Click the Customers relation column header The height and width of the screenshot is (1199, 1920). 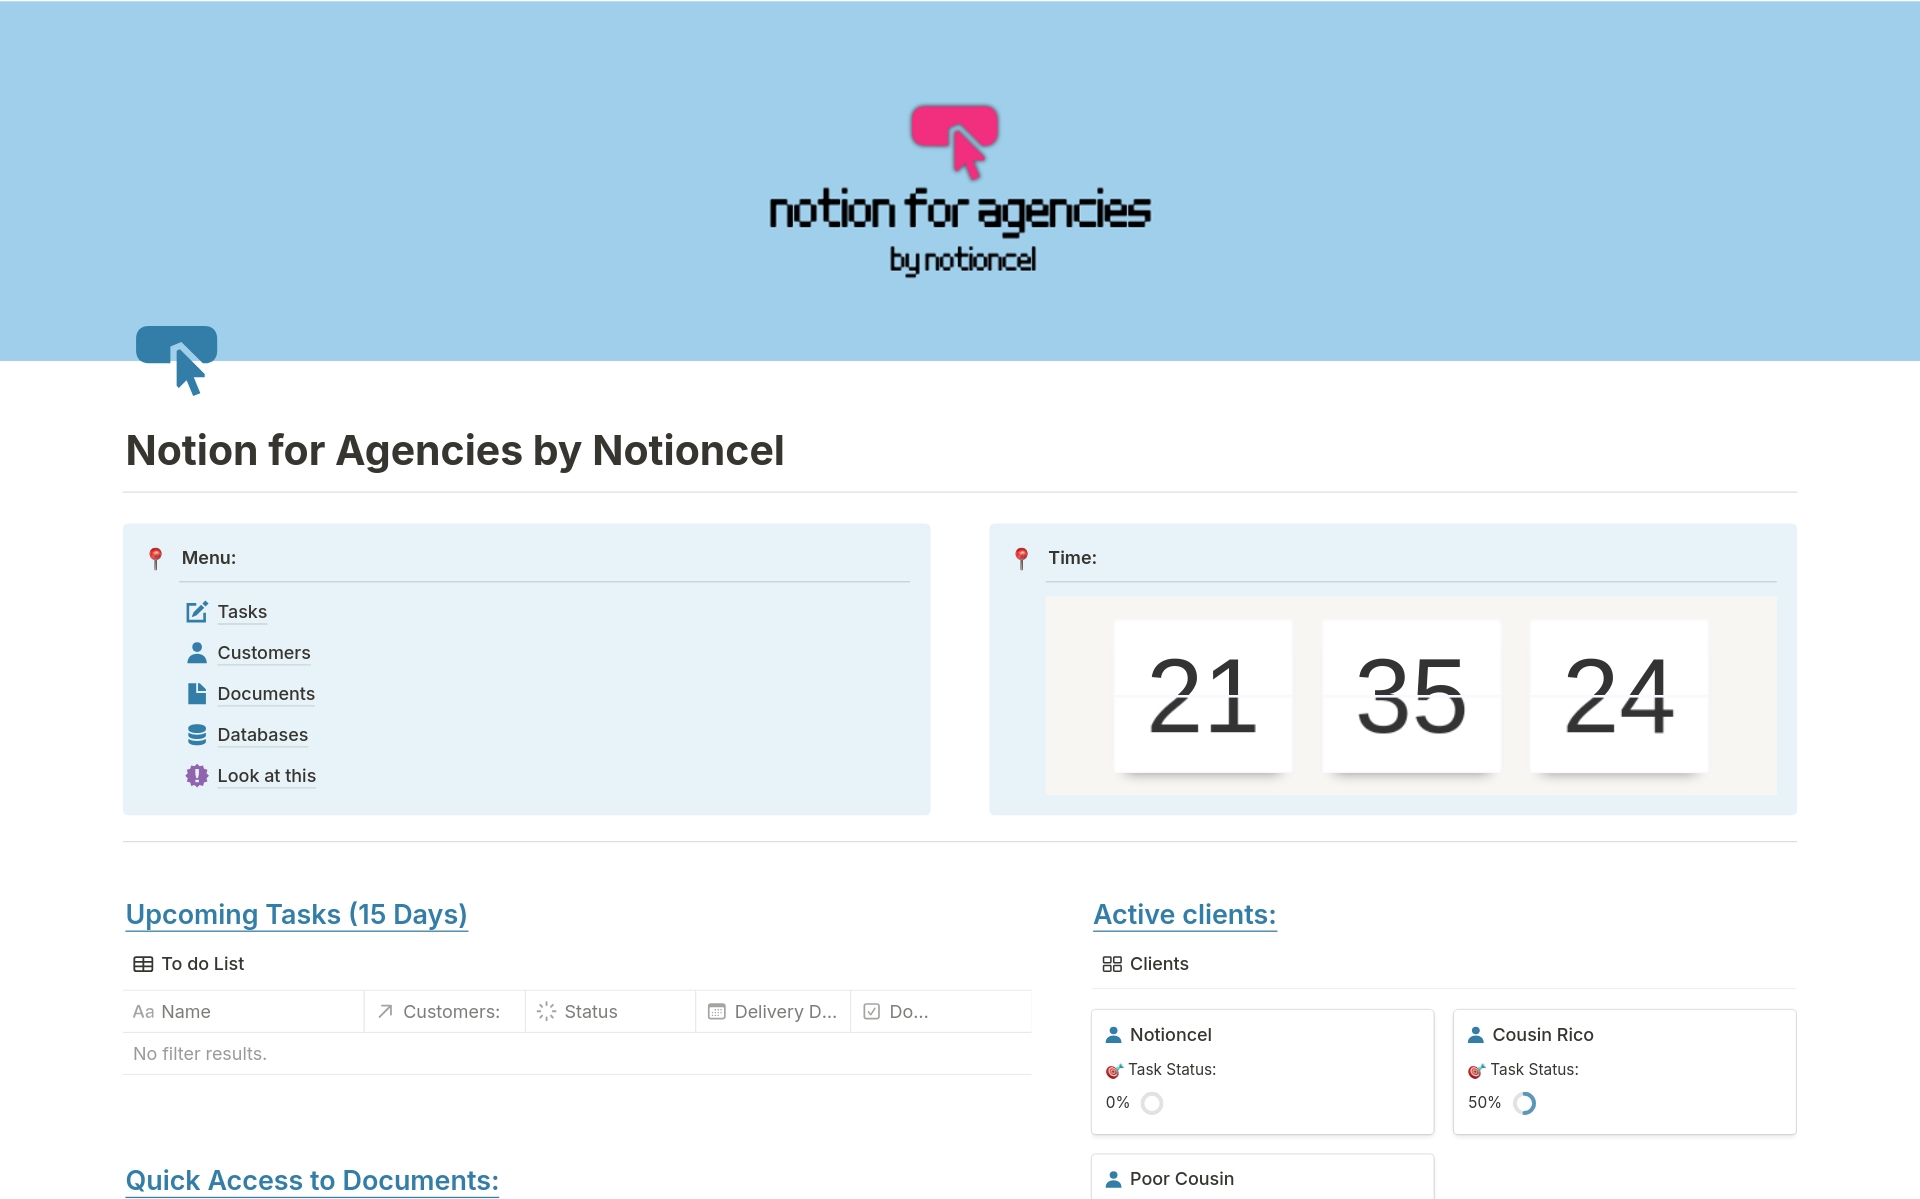[450, 1012]
